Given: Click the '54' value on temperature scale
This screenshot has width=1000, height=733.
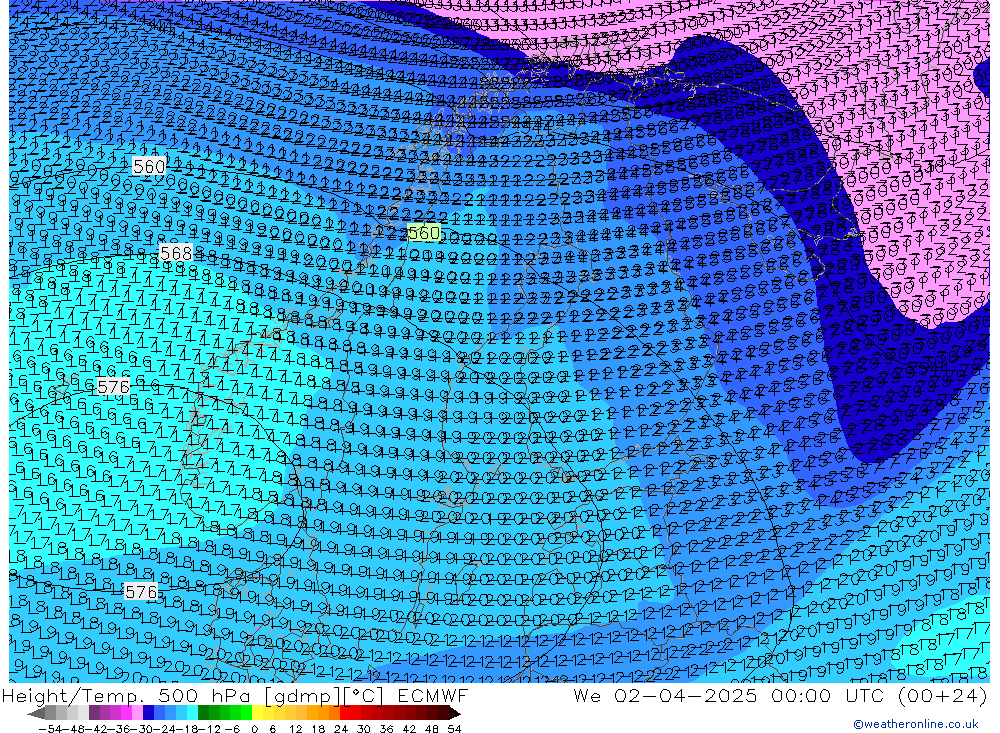Looking at the screenshot, I should [x=454, y=729].
